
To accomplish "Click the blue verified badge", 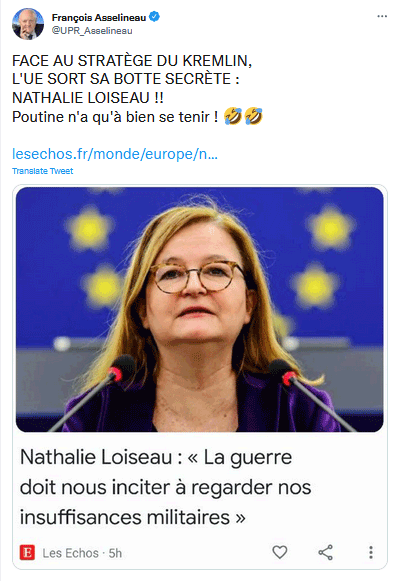I will (x=154, y=17).
